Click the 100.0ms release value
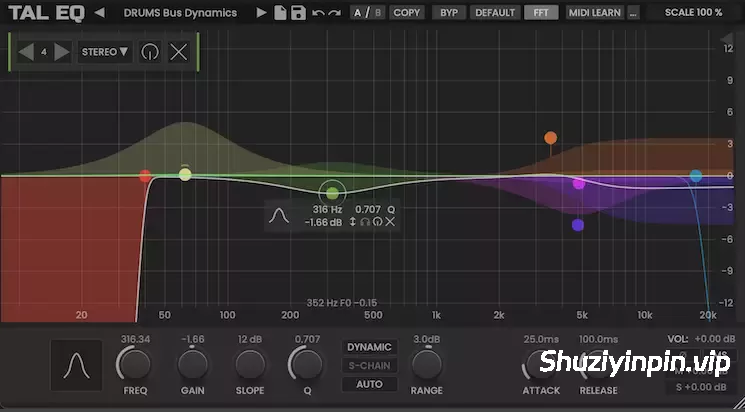Image resolution: width=745 pixels, height=412 pixels. (599, 339)
